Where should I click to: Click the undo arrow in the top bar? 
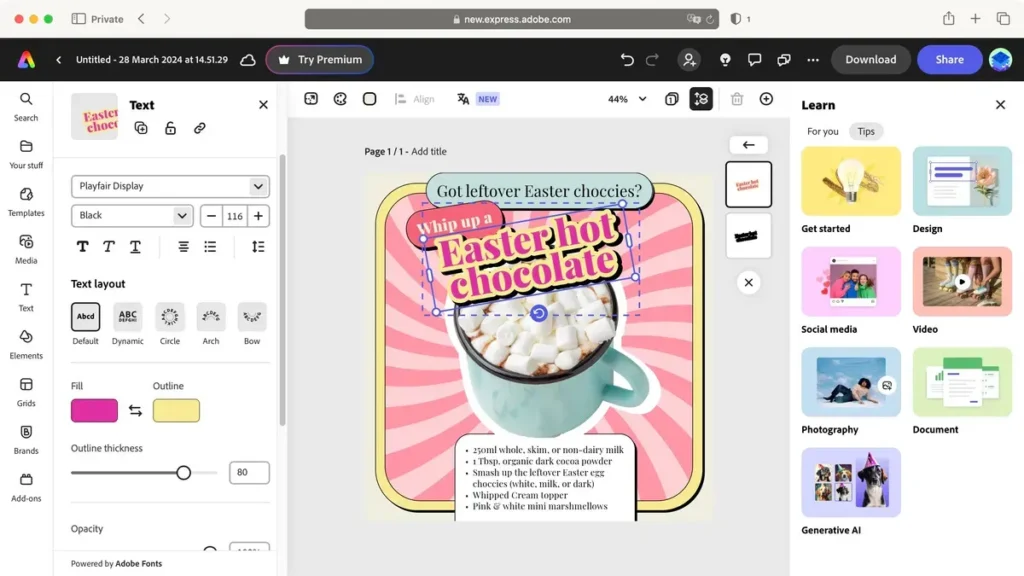[x=627, y=60]
